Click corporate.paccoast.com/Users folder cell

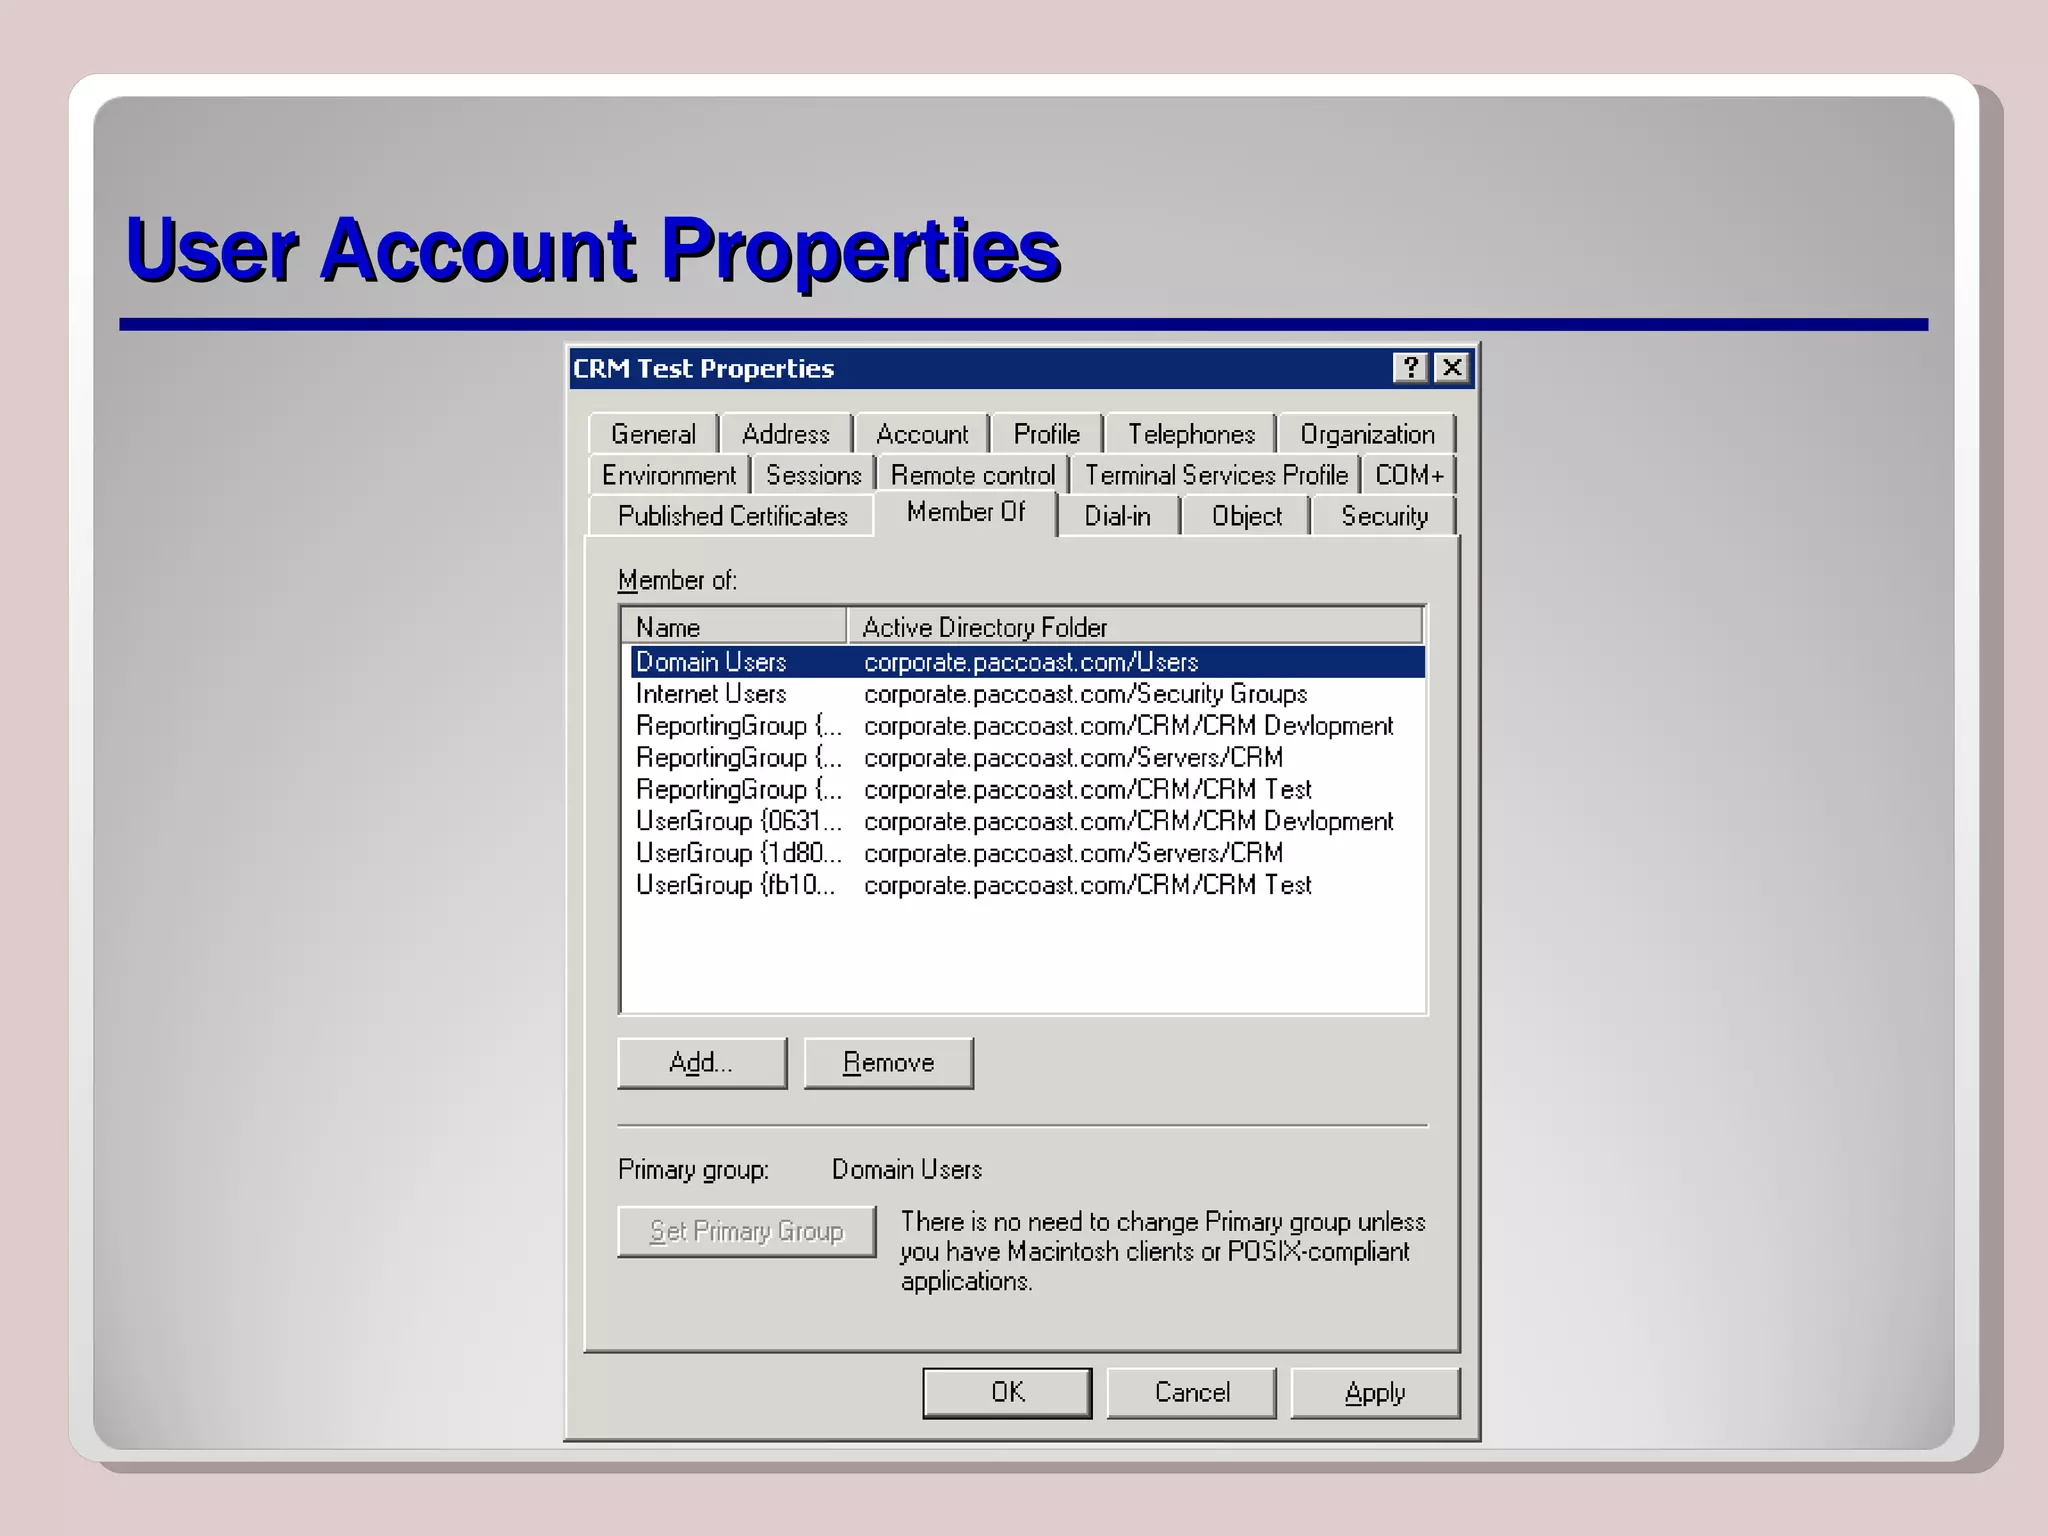click(1031, 662)
